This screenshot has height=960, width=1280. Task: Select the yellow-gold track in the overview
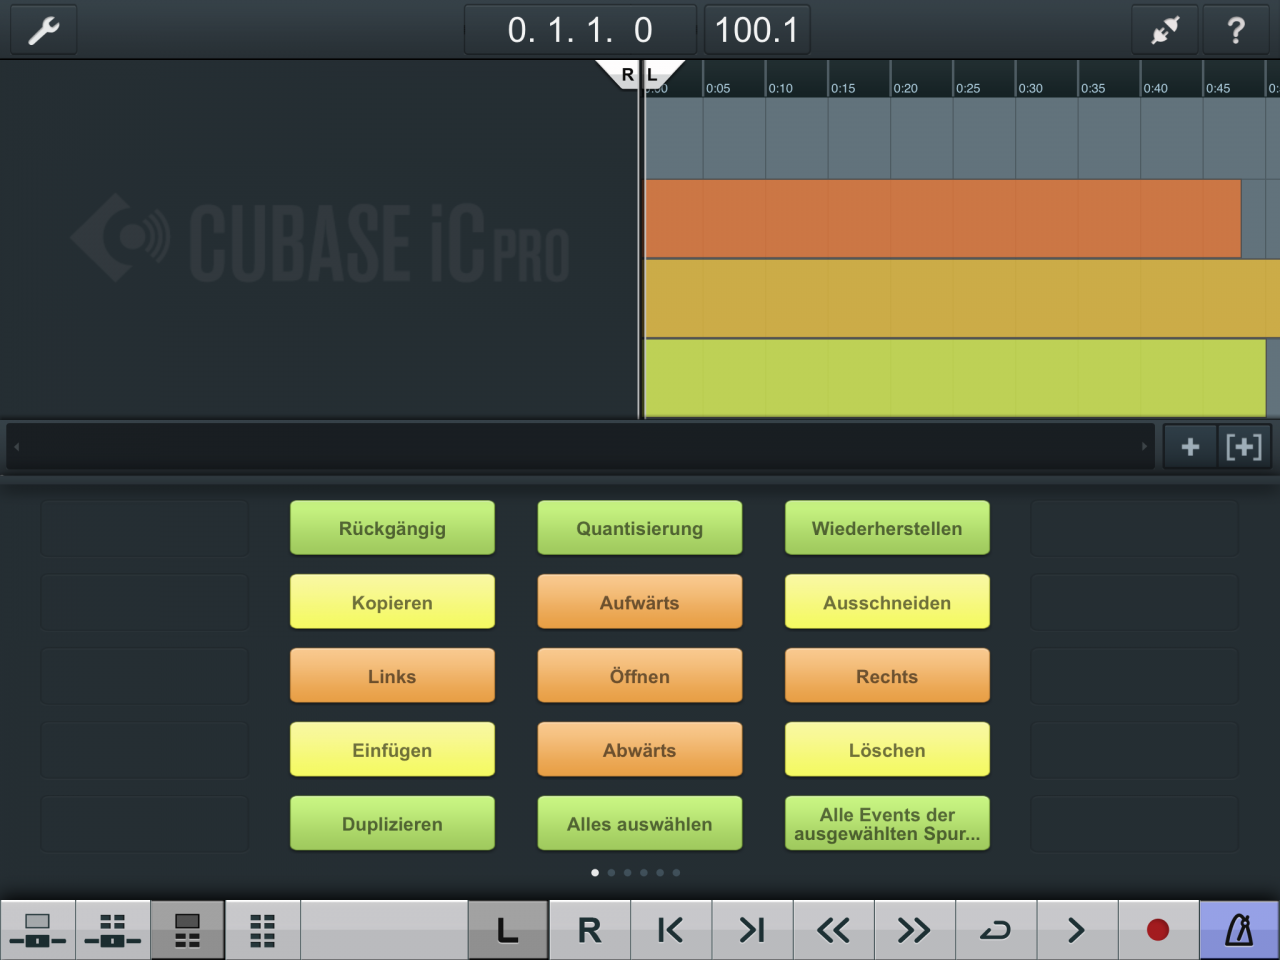(x=962, y=299)
